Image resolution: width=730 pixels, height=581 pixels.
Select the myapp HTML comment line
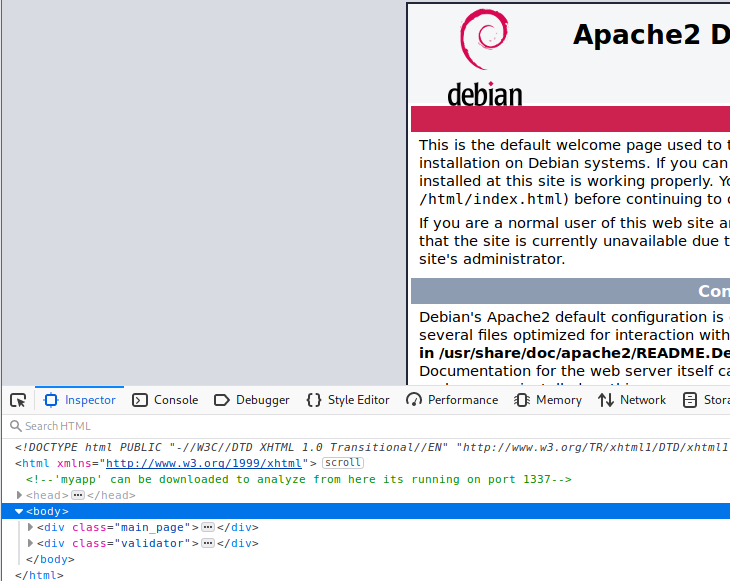pos(298,479)
